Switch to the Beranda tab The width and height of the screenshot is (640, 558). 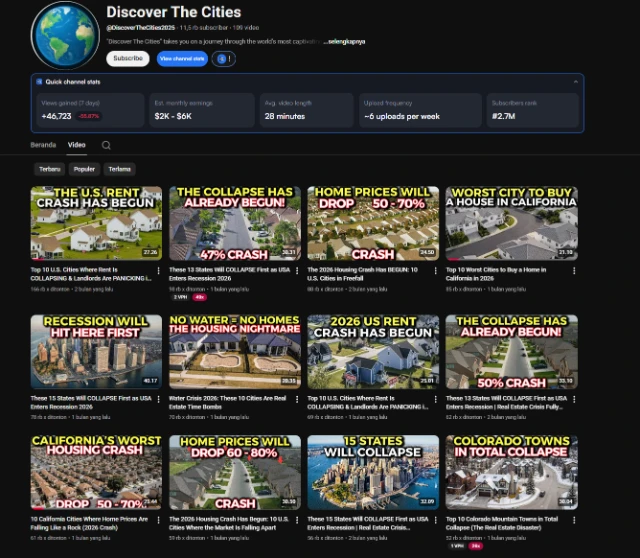click(x=43, y=145)
